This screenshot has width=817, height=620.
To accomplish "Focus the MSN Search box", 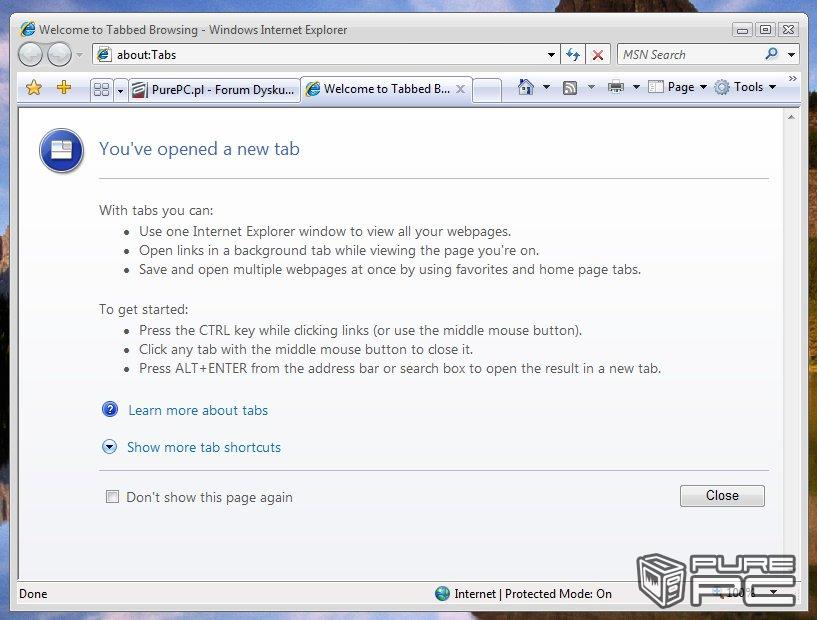I will [689, 54].
